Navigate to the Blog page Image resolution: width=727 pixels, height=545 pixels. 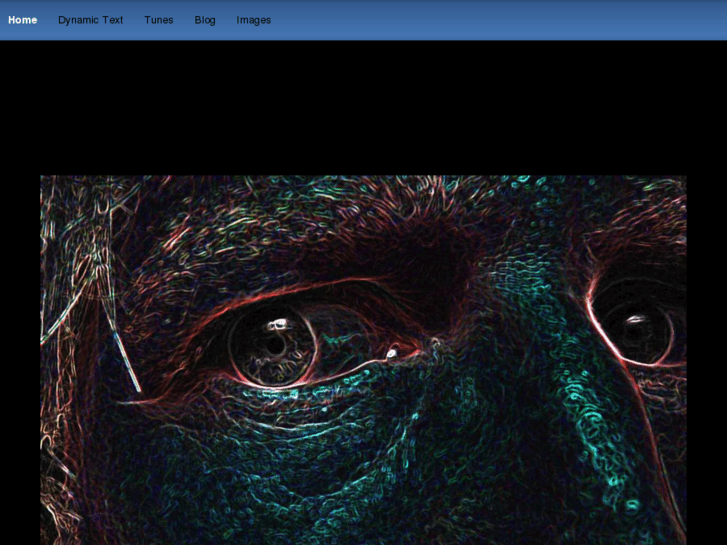tap(205, 20)
